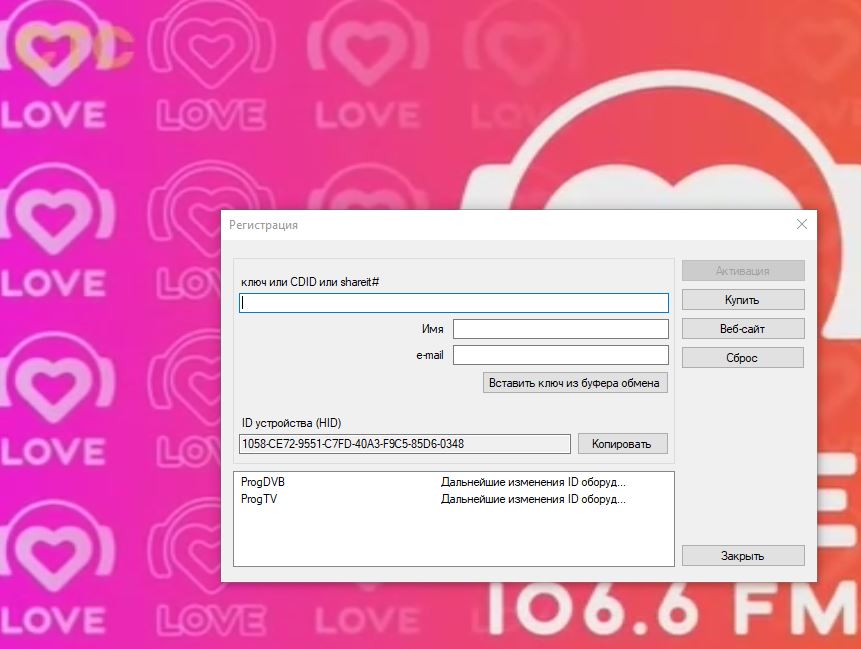Image resolution: width=861 pixels, height=649 pixels.
Task: Select the device HID code field
Action: 405,444
